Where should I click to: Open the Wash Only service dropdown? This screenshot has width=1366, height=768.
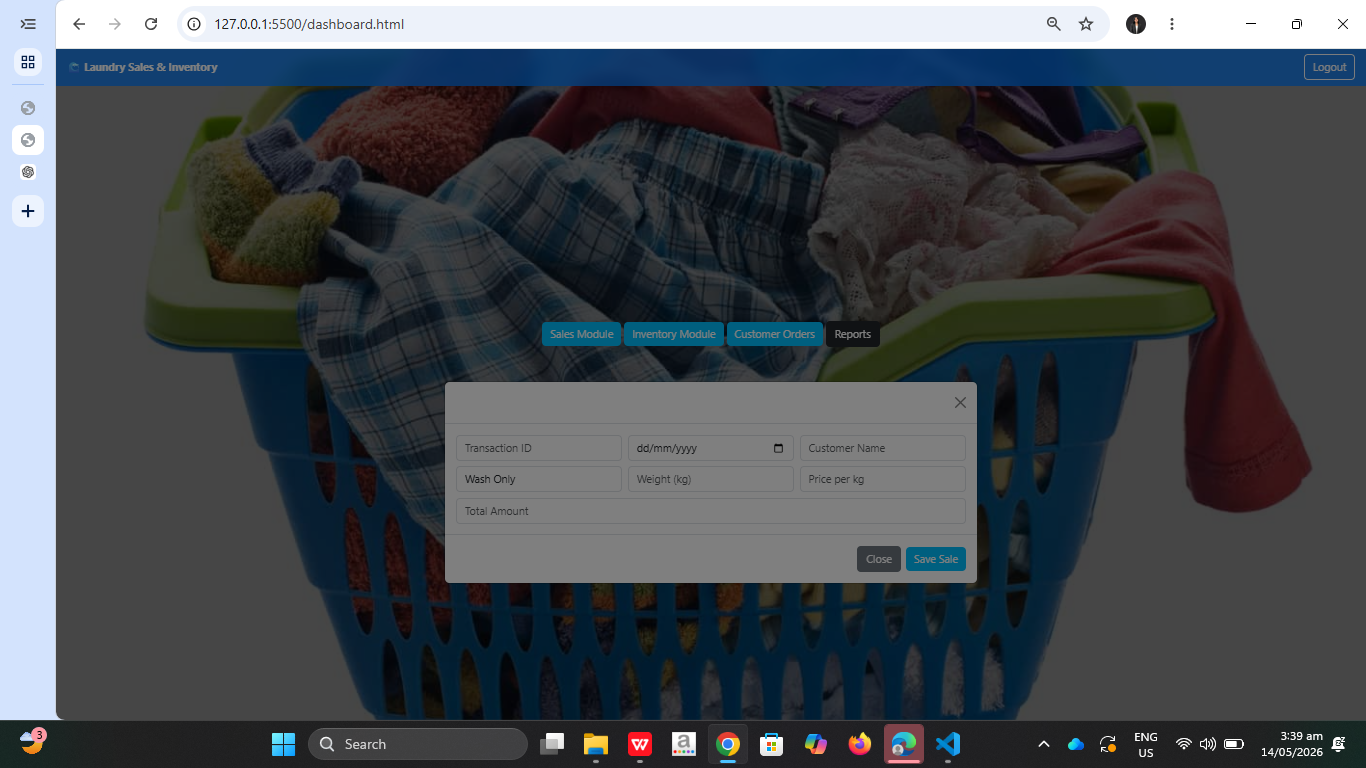click(x=539, y=479)
